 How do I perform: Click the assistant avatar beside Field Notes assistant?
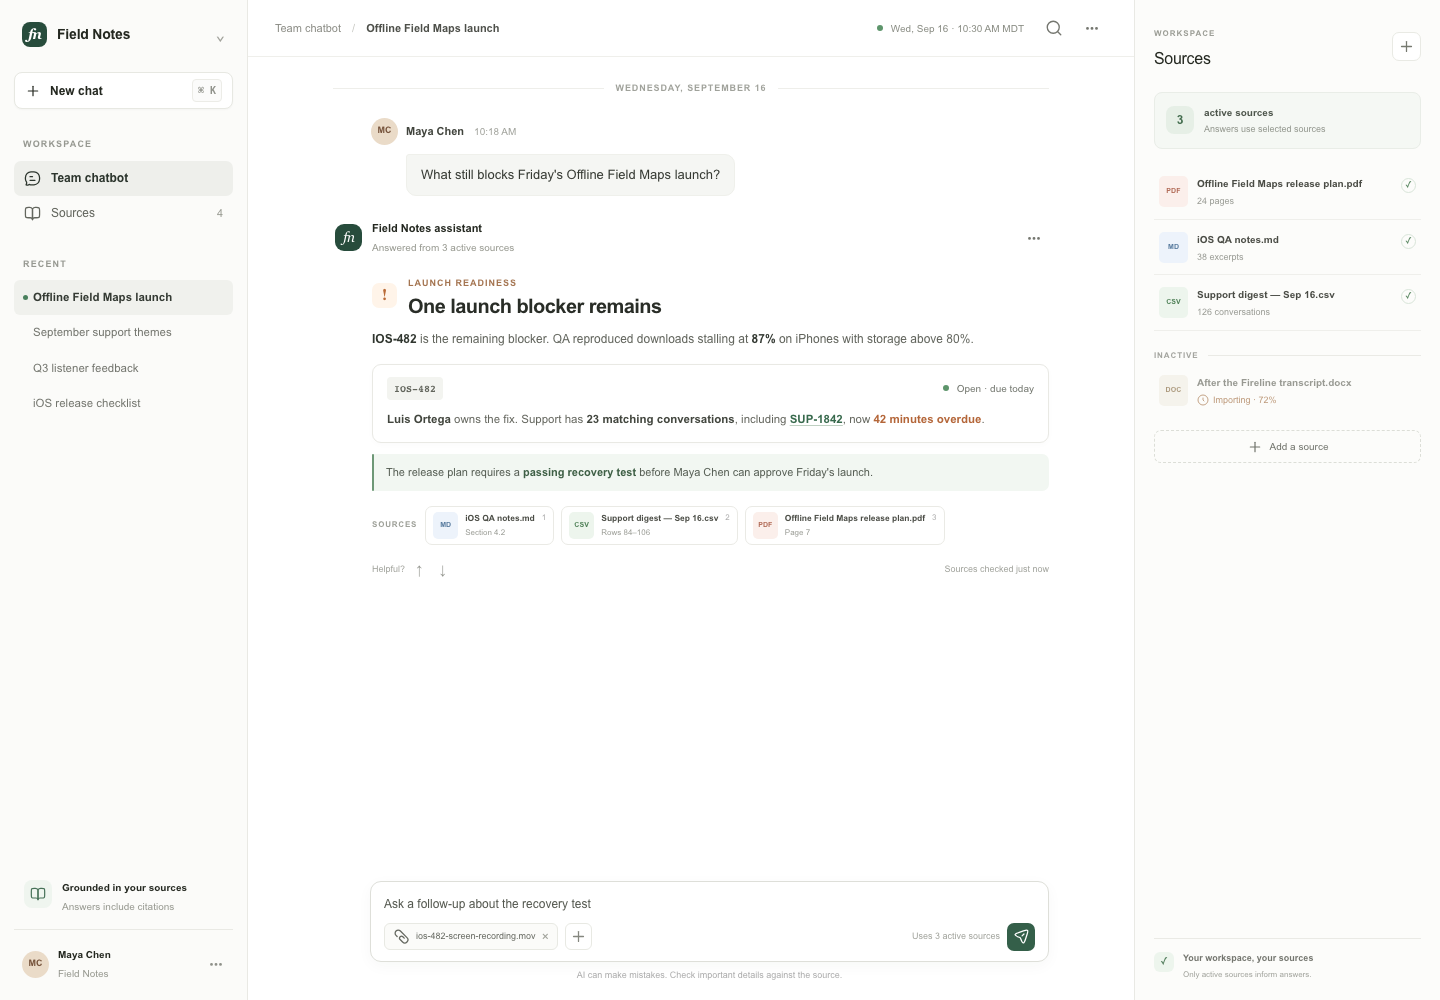click(348, 238)
